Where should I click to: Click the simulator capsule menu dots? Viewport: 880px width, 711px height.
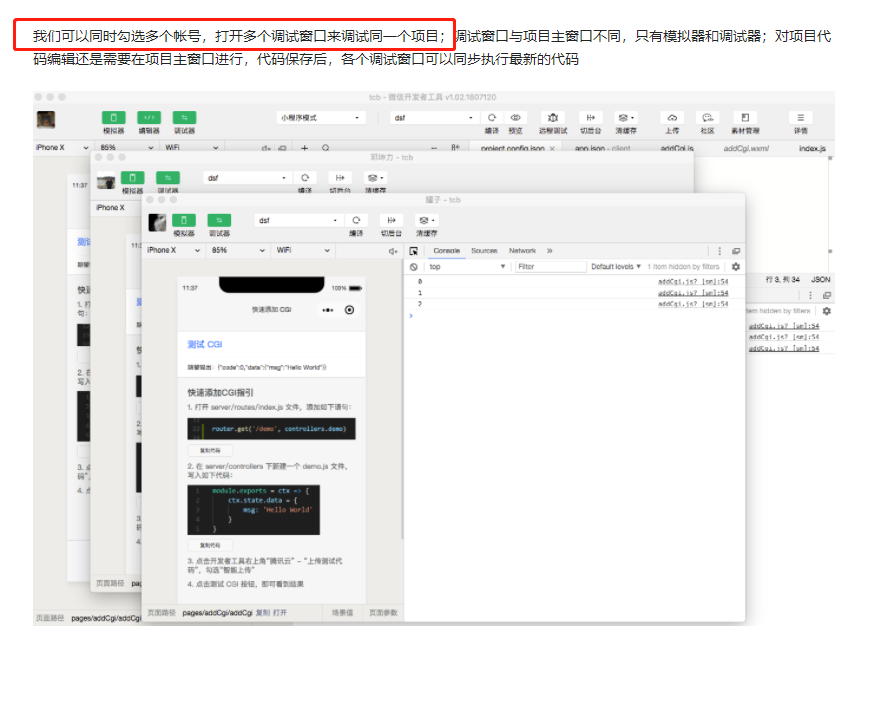[x=328, y=310]
